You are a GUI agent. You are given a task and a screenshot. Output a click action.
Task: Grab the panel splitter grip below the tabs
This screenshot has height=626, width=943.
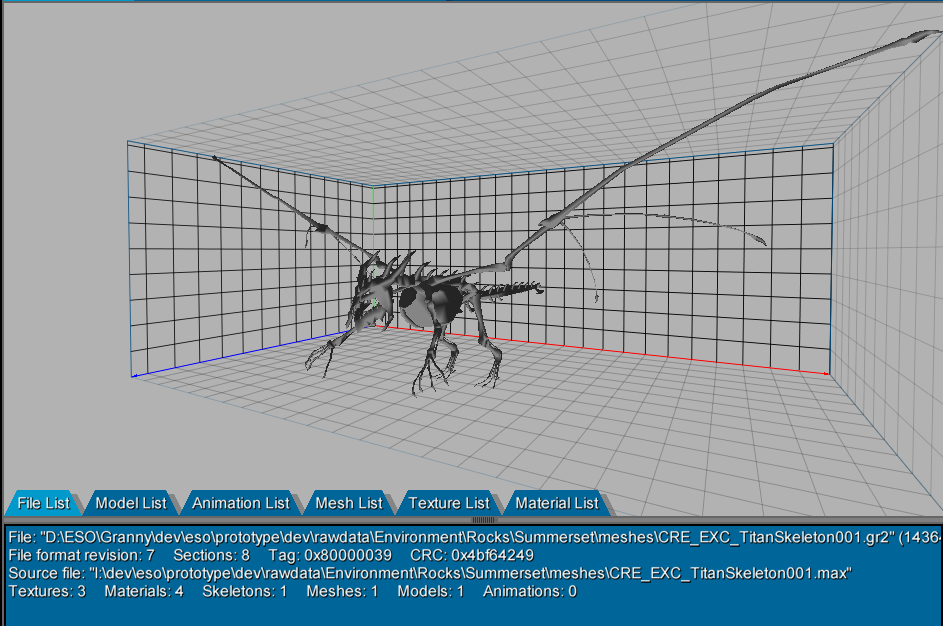tap(484, 520)
